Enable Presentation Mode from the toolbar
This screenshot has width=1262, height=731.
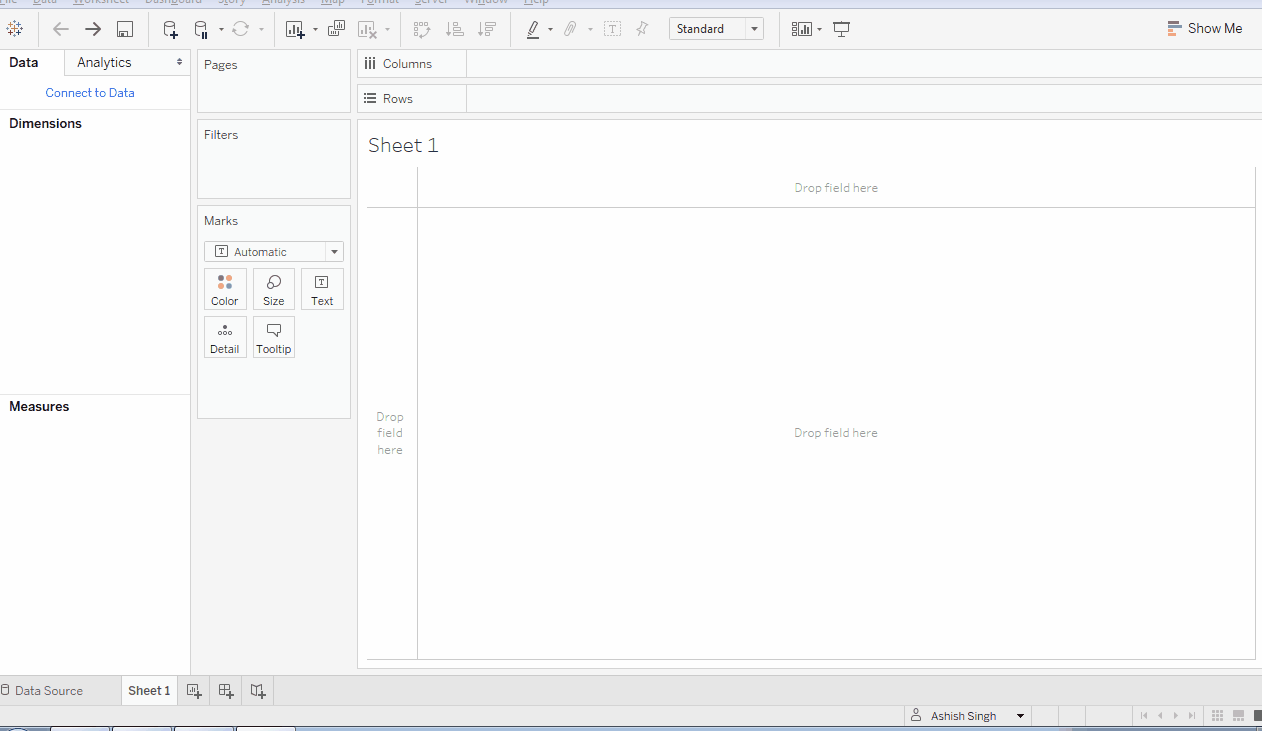[x=841, y=29]
